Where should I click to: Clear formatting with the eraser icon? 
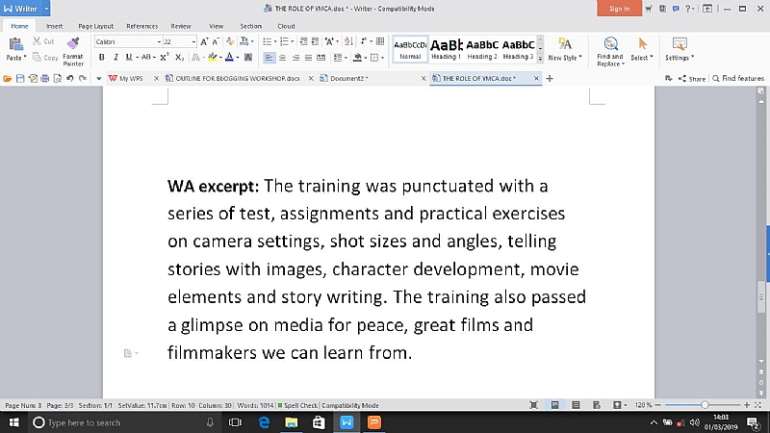click(229, 42)
